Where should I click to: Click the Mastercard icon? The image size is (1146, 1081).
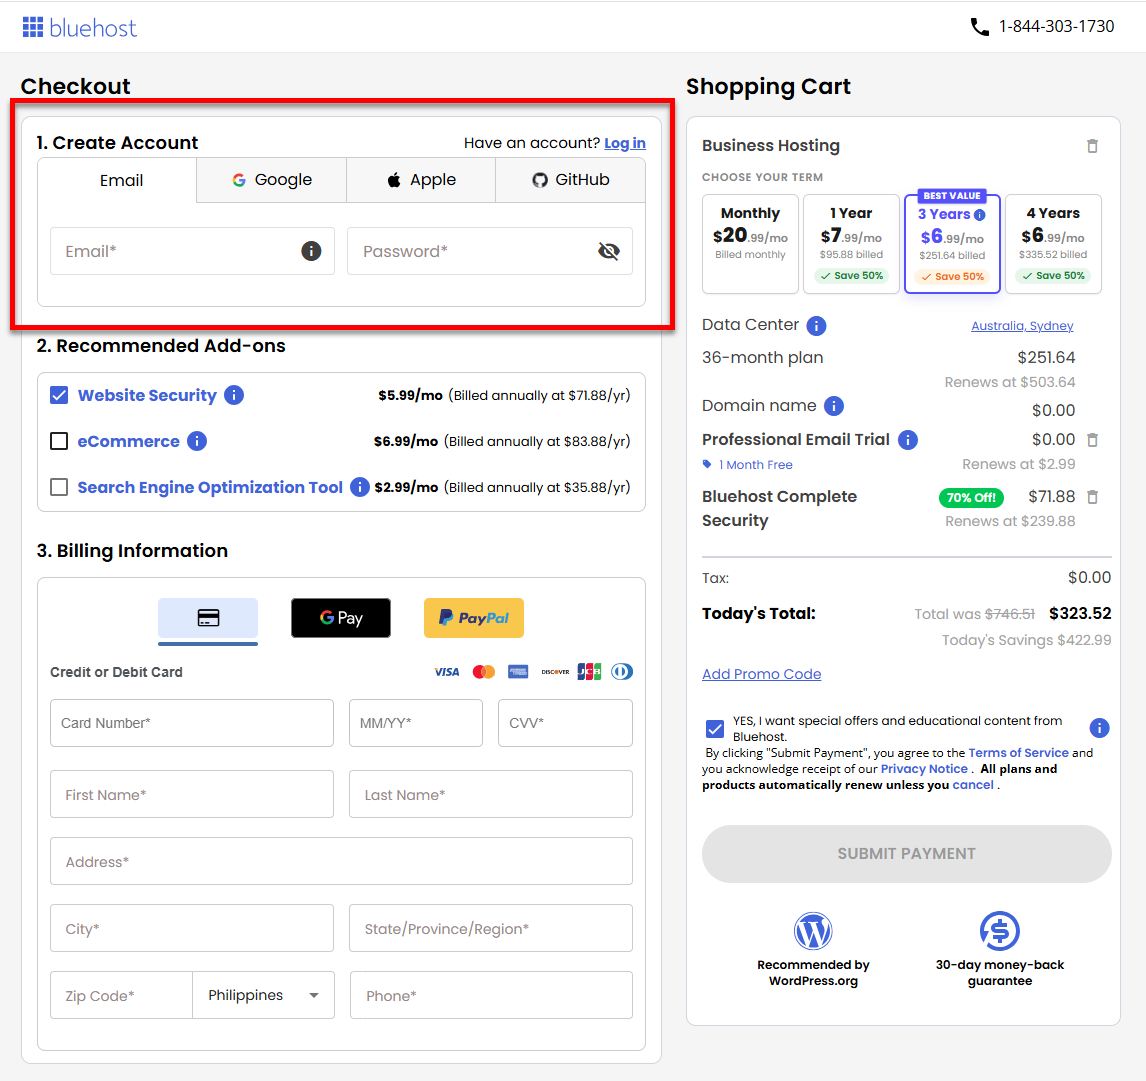[484, 672]
